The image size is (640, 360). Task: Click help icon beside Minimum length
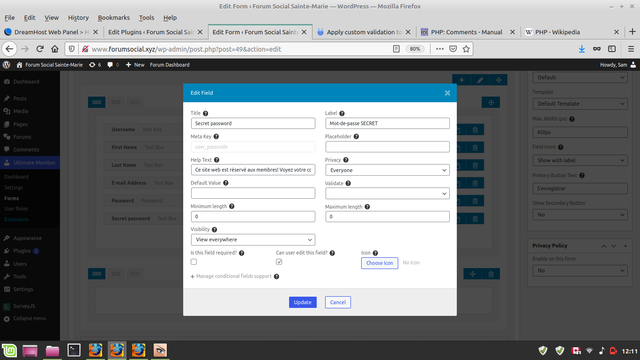tap(232, 207)
